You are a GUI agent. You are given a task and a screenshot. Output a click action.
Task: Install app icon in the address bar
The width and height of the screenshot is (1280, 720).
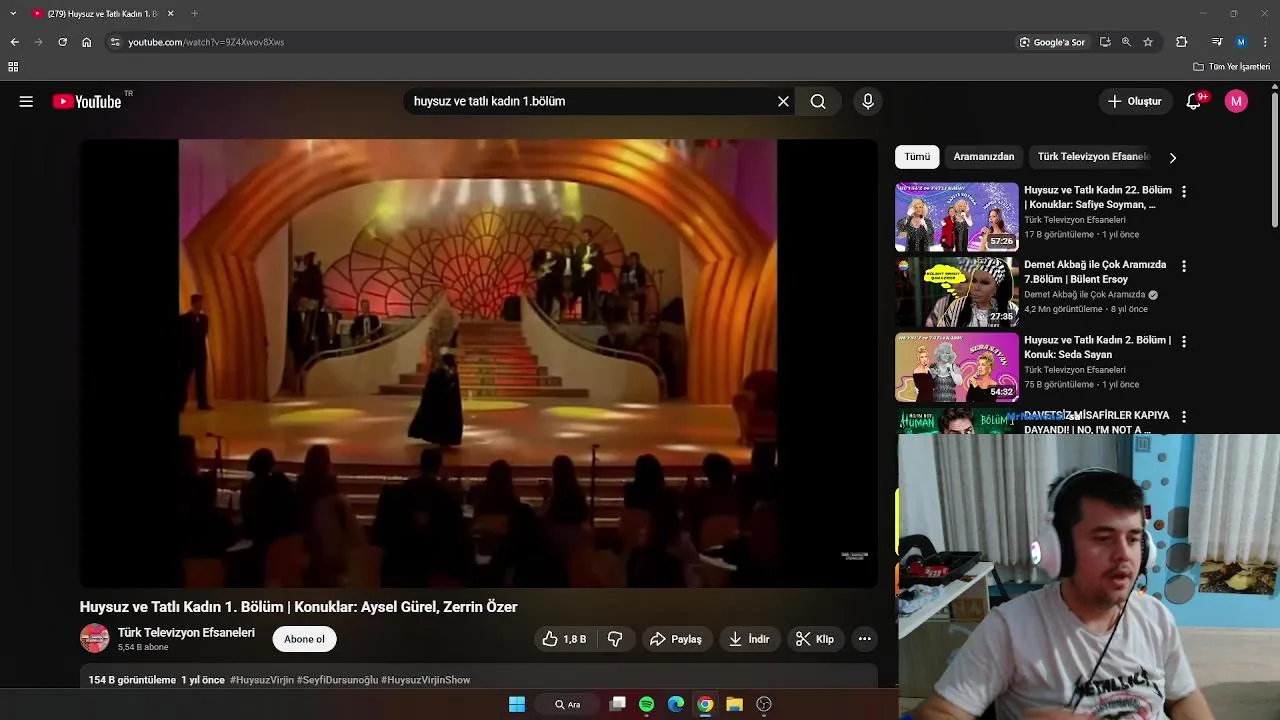[x=1105, y=42]
